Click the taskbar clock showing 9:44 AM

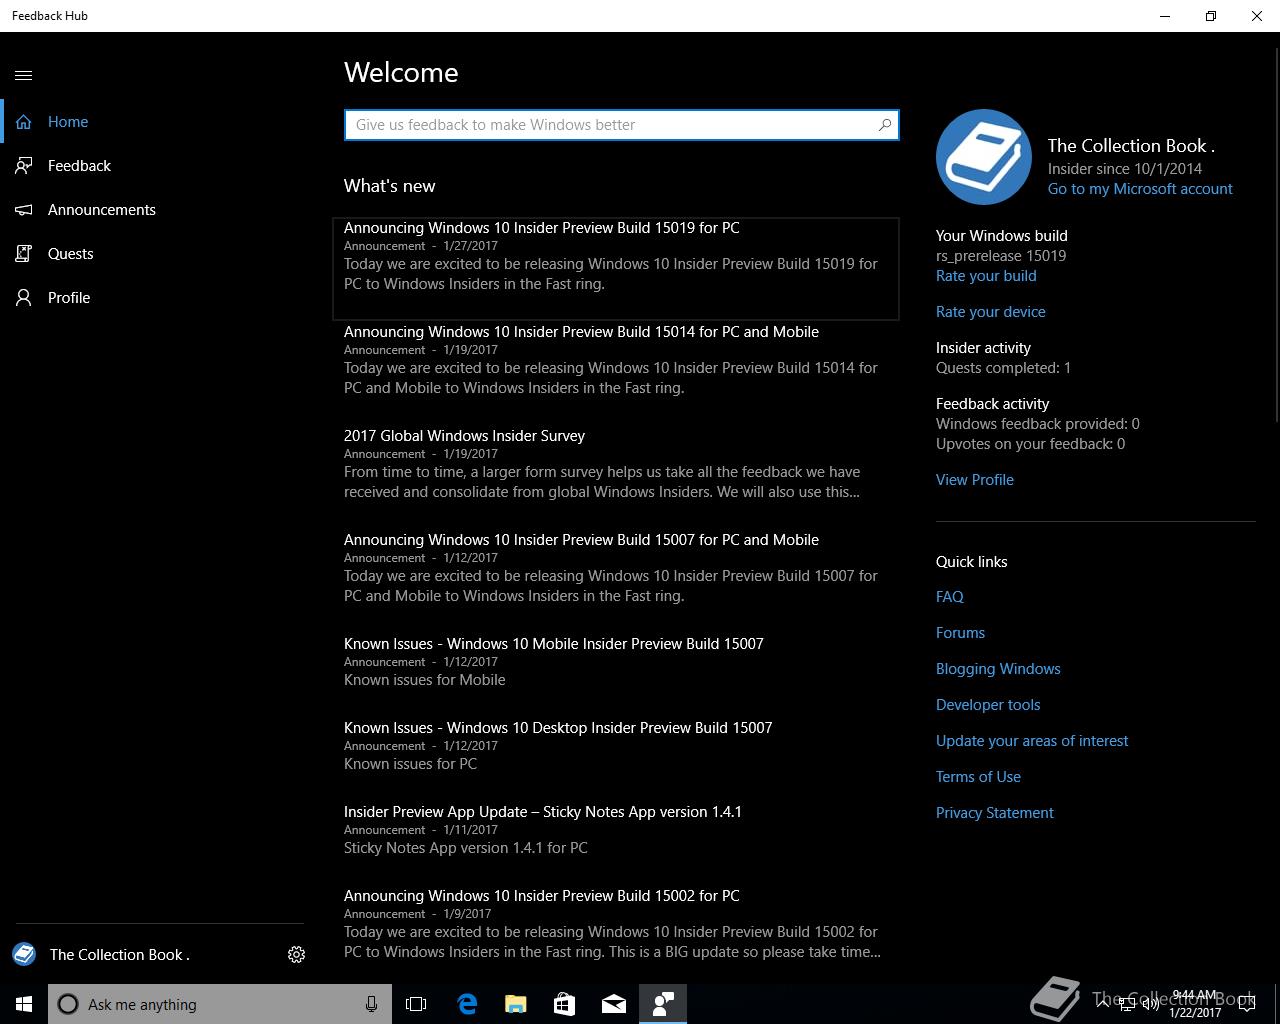pos(1195,1004)
